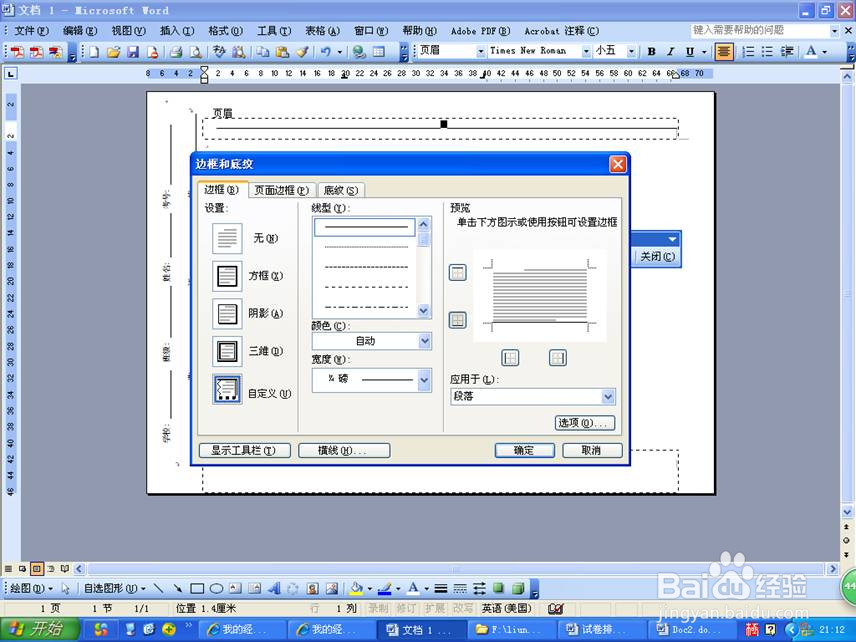The width and height of the screenshot is (856, 642).
Task: Open the Times New Roman font dropdown
Action: point(586,51)
